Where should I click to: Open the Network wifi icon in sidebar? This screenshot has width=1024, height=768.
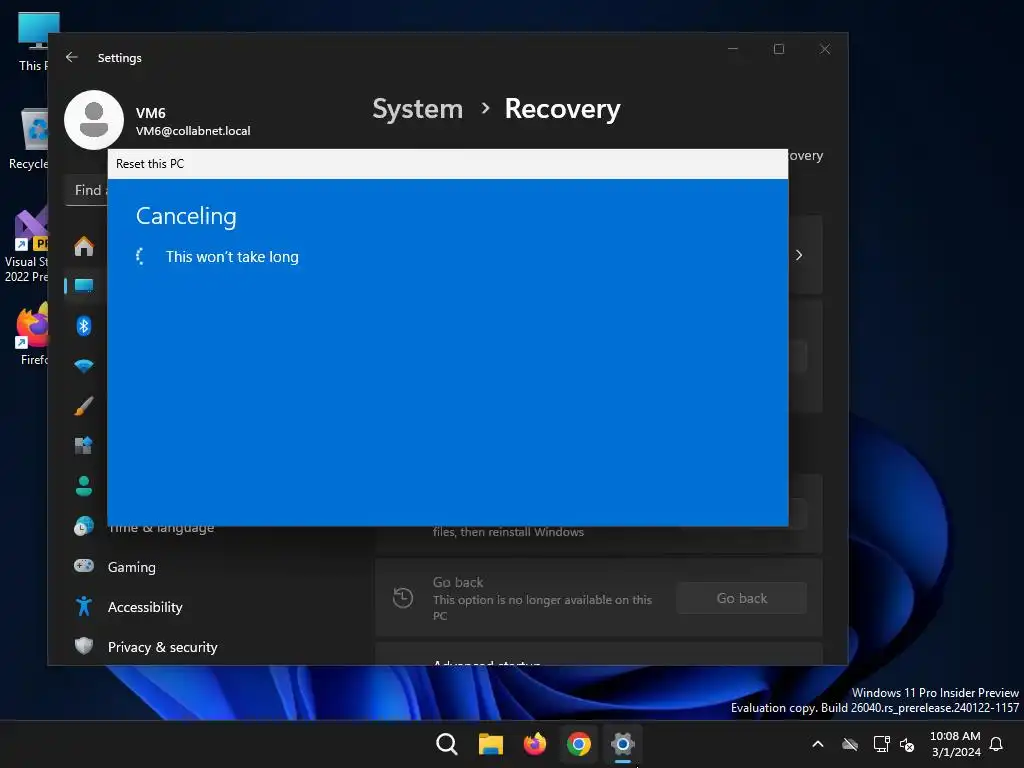pos(84,366)
